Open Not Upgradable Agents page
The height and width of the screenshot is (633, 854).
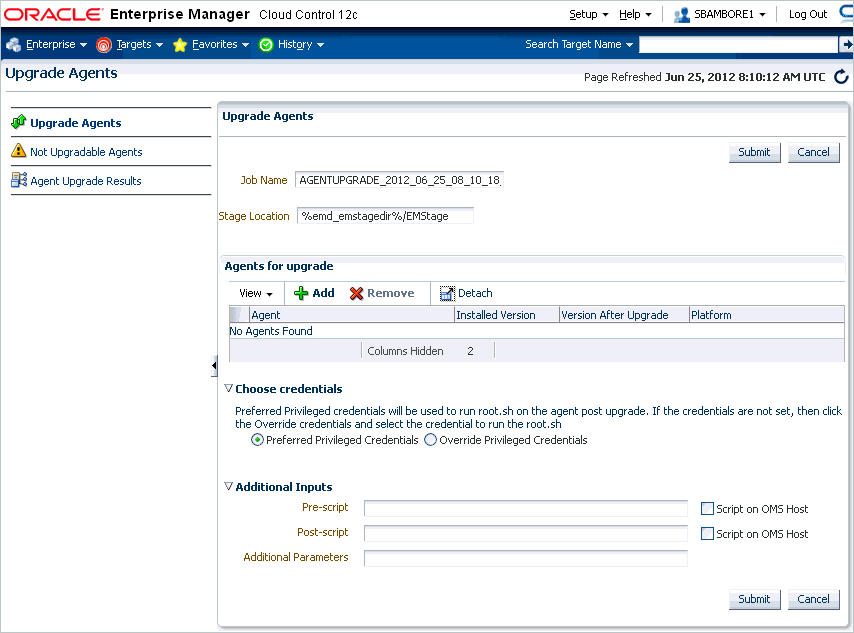(x=86, y=152)
